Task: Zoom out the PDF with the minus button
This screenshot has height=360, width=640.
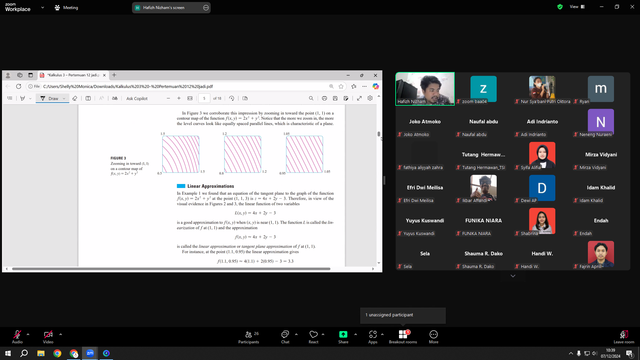Action: tap(168, 98)
